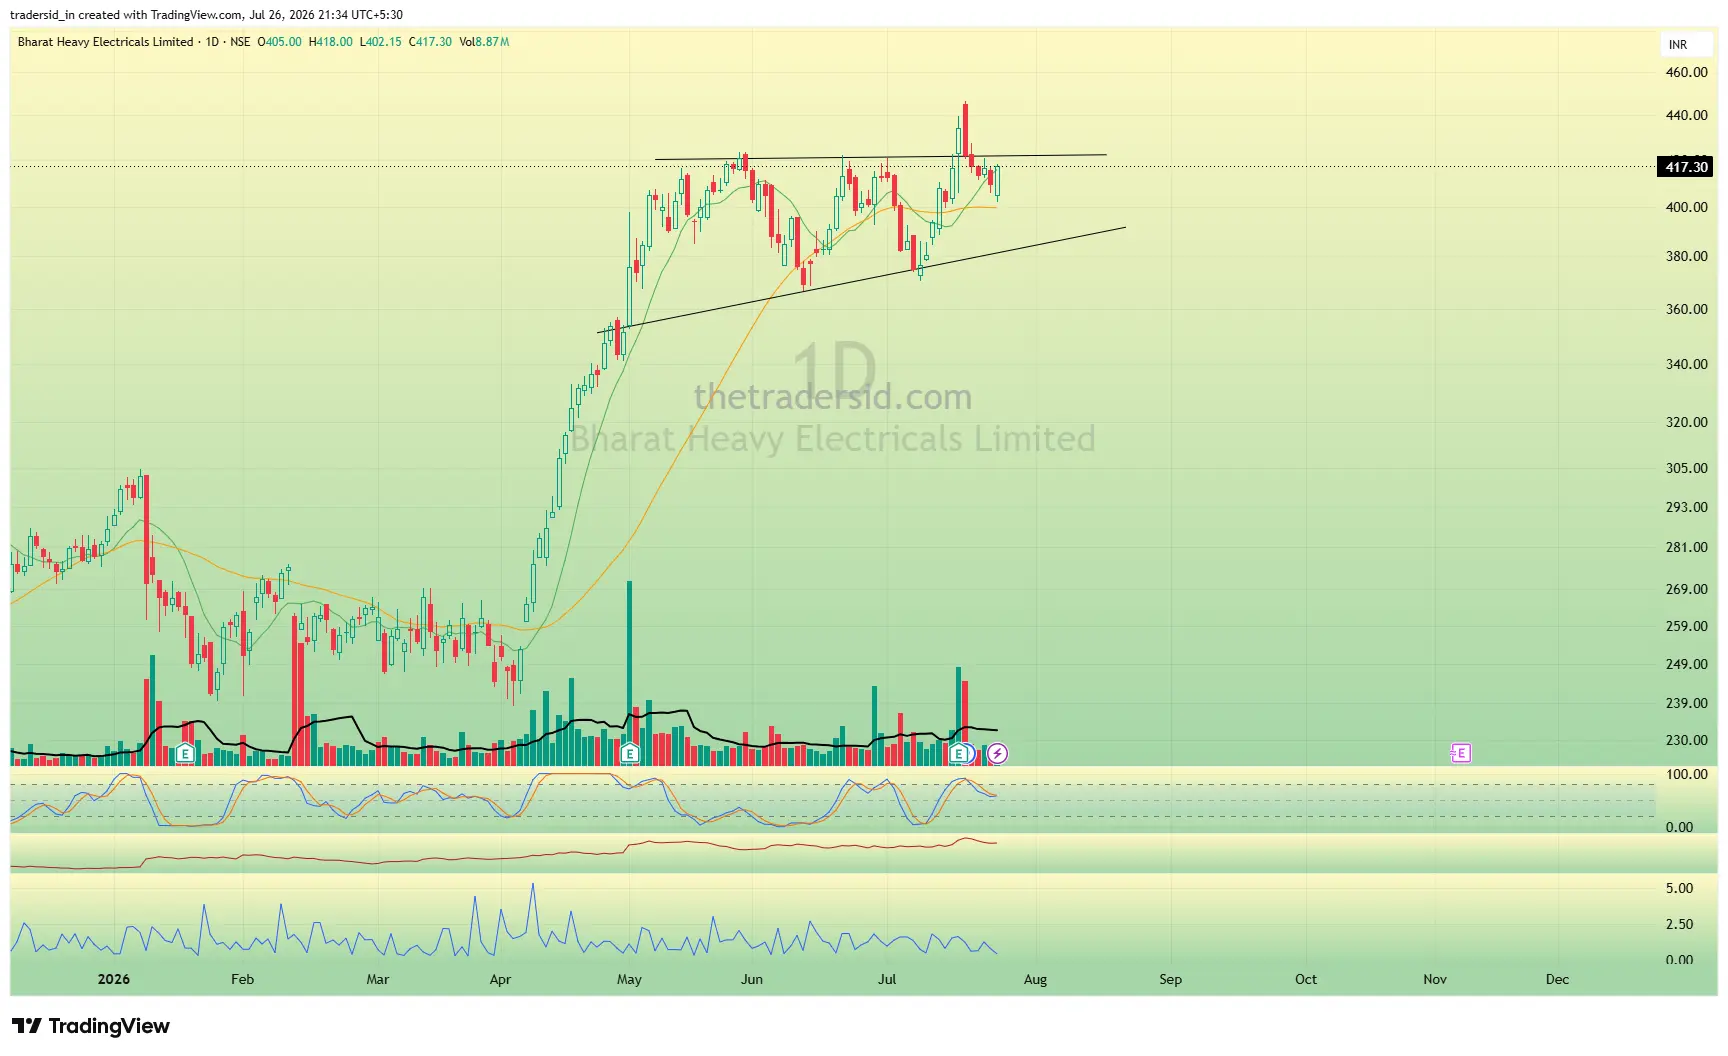Click the Jun label on time axis
The height and width of the screenshot is (1056, 1728).
[x=751, y=979]
